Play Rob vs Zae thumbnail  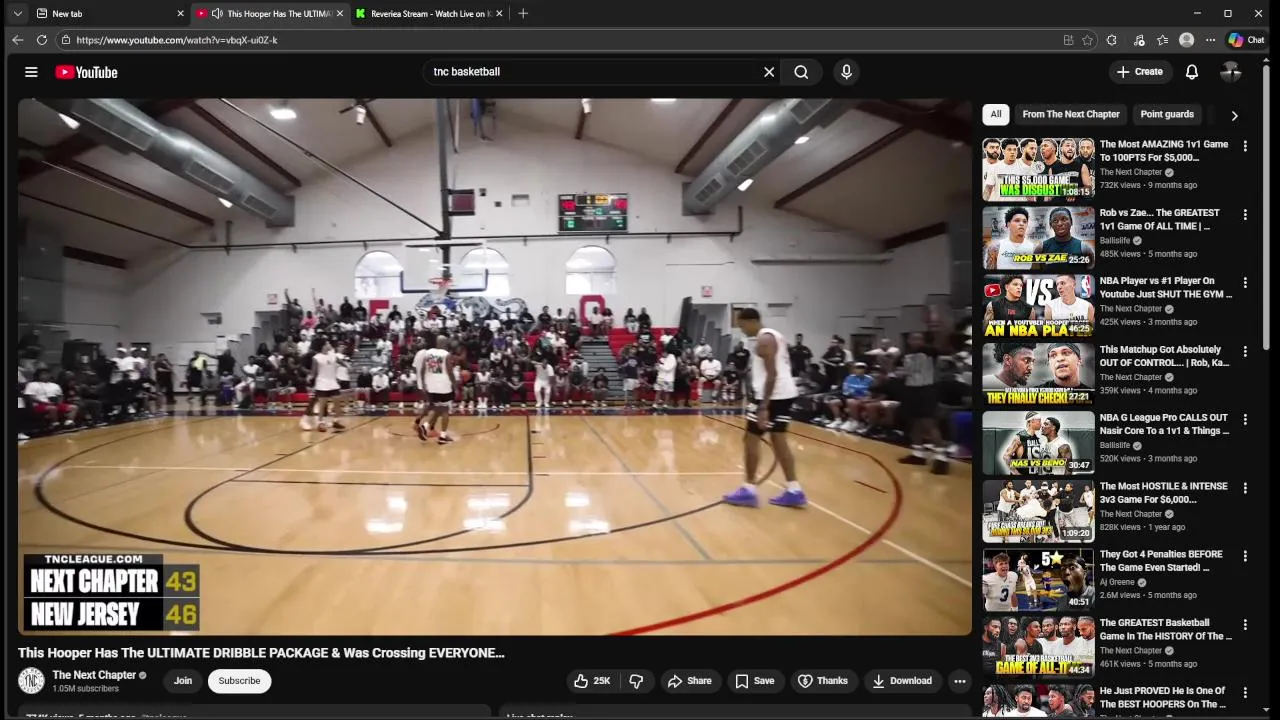(x=1038, y=238)
